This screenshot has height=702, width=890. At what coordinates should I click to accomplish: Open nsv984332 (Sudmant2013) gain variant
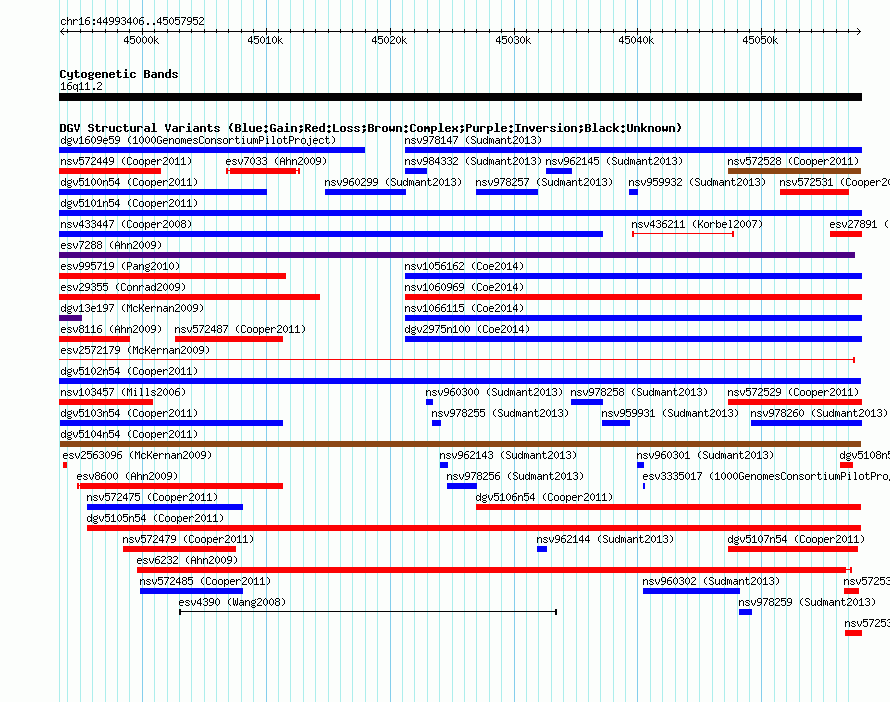coord(473,161)
